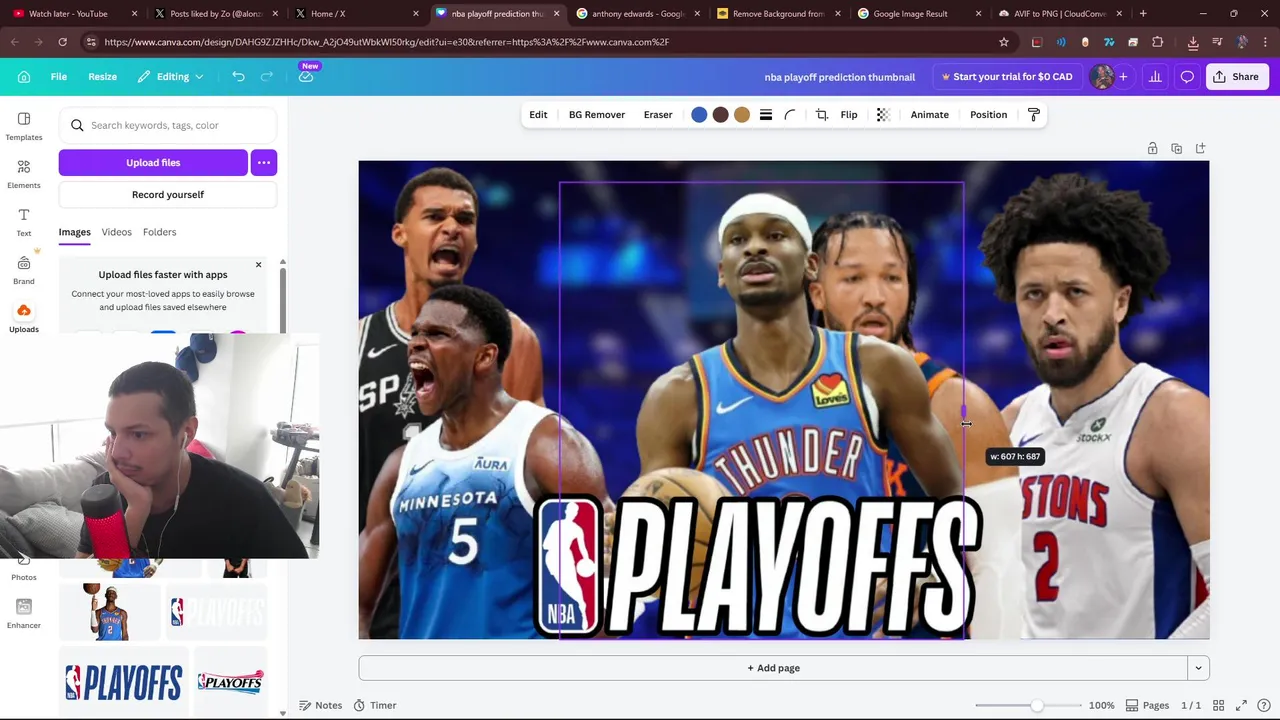Click the Copy style paint roller icon
This screenshot has width=1280, height=720.
coord(1034,115)
